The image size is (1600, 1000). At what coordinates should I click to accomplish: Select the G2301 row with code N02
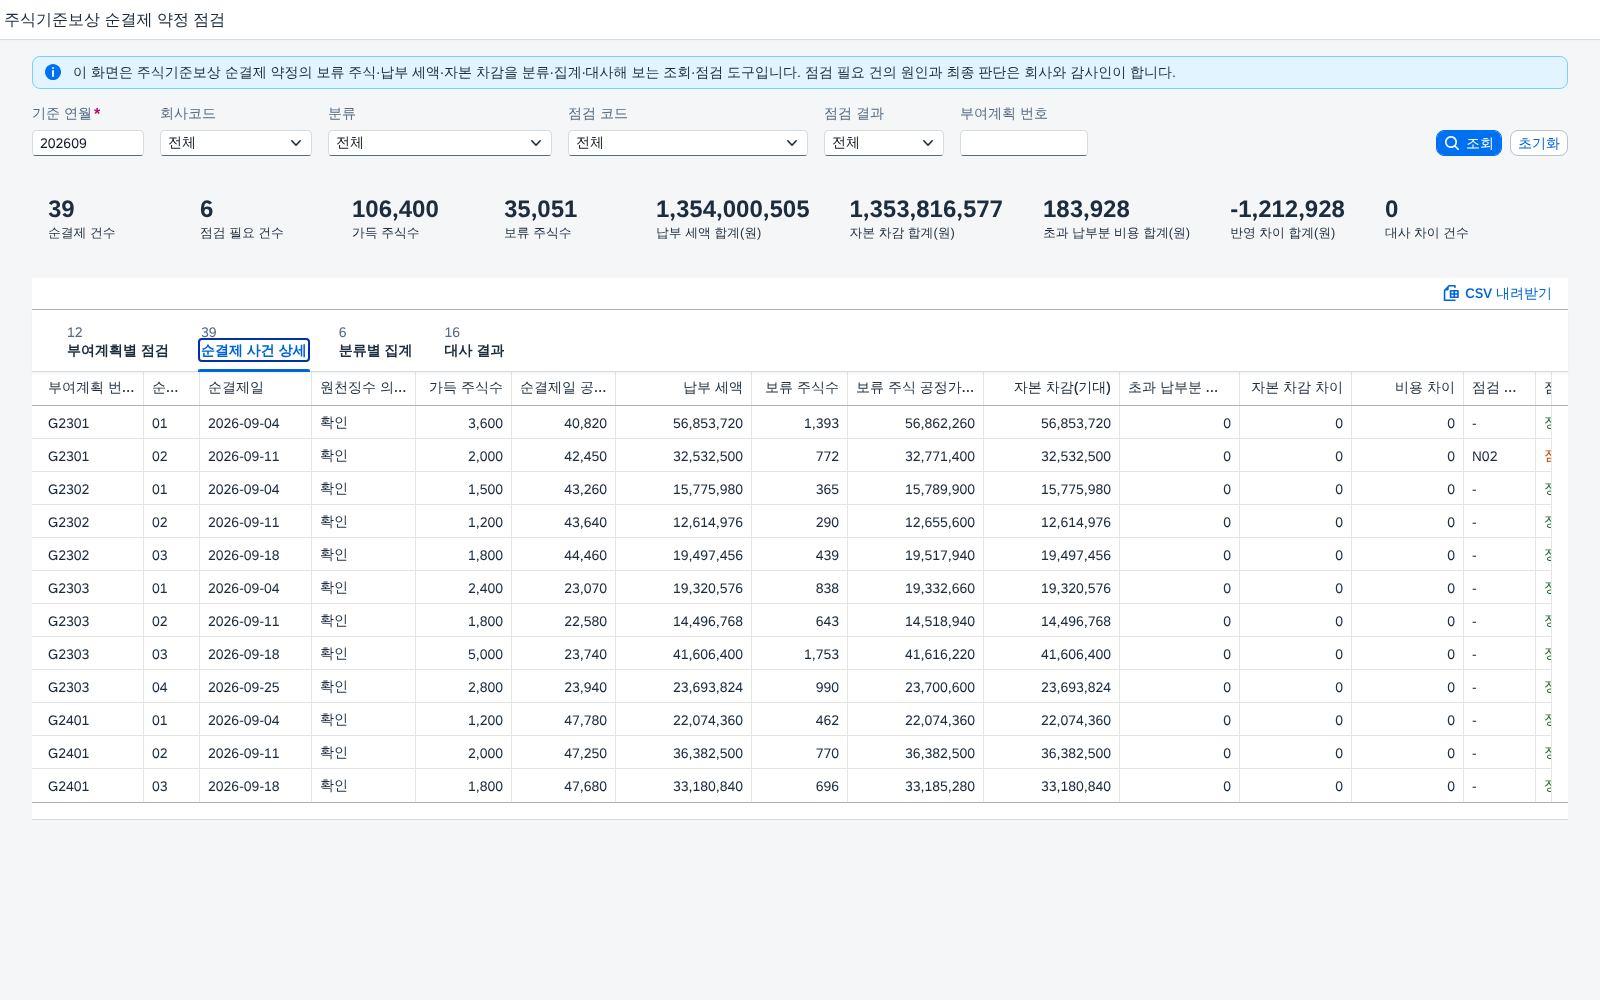(x=800, y=456)
